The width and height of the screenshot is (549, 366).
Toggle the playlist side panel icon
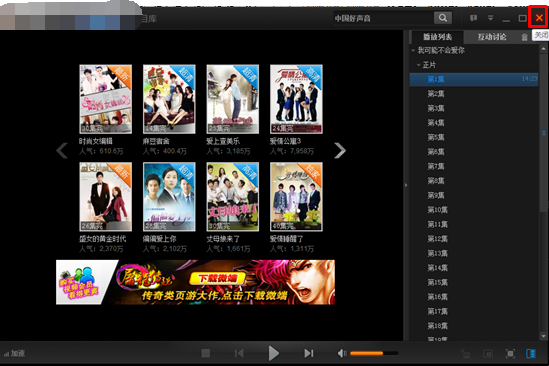[531, 354]
